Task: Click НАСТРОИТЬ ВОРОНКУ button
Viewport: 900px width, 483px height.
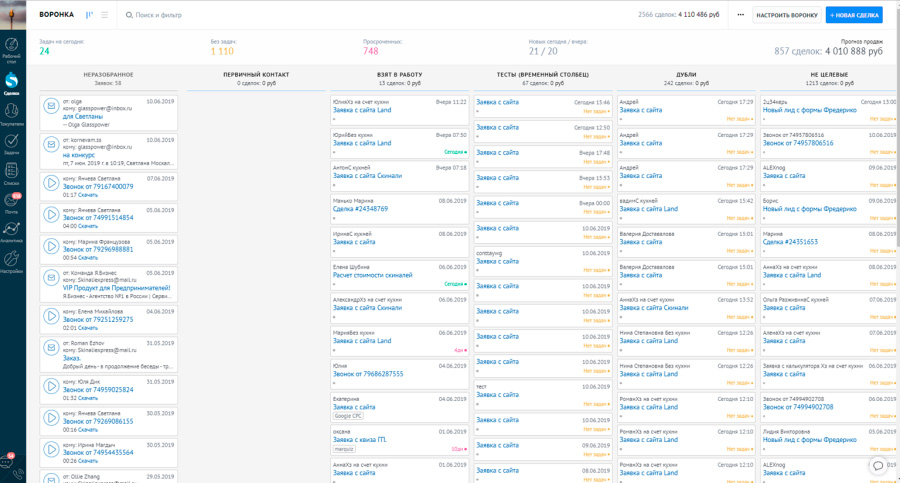Action: point(787,15)
